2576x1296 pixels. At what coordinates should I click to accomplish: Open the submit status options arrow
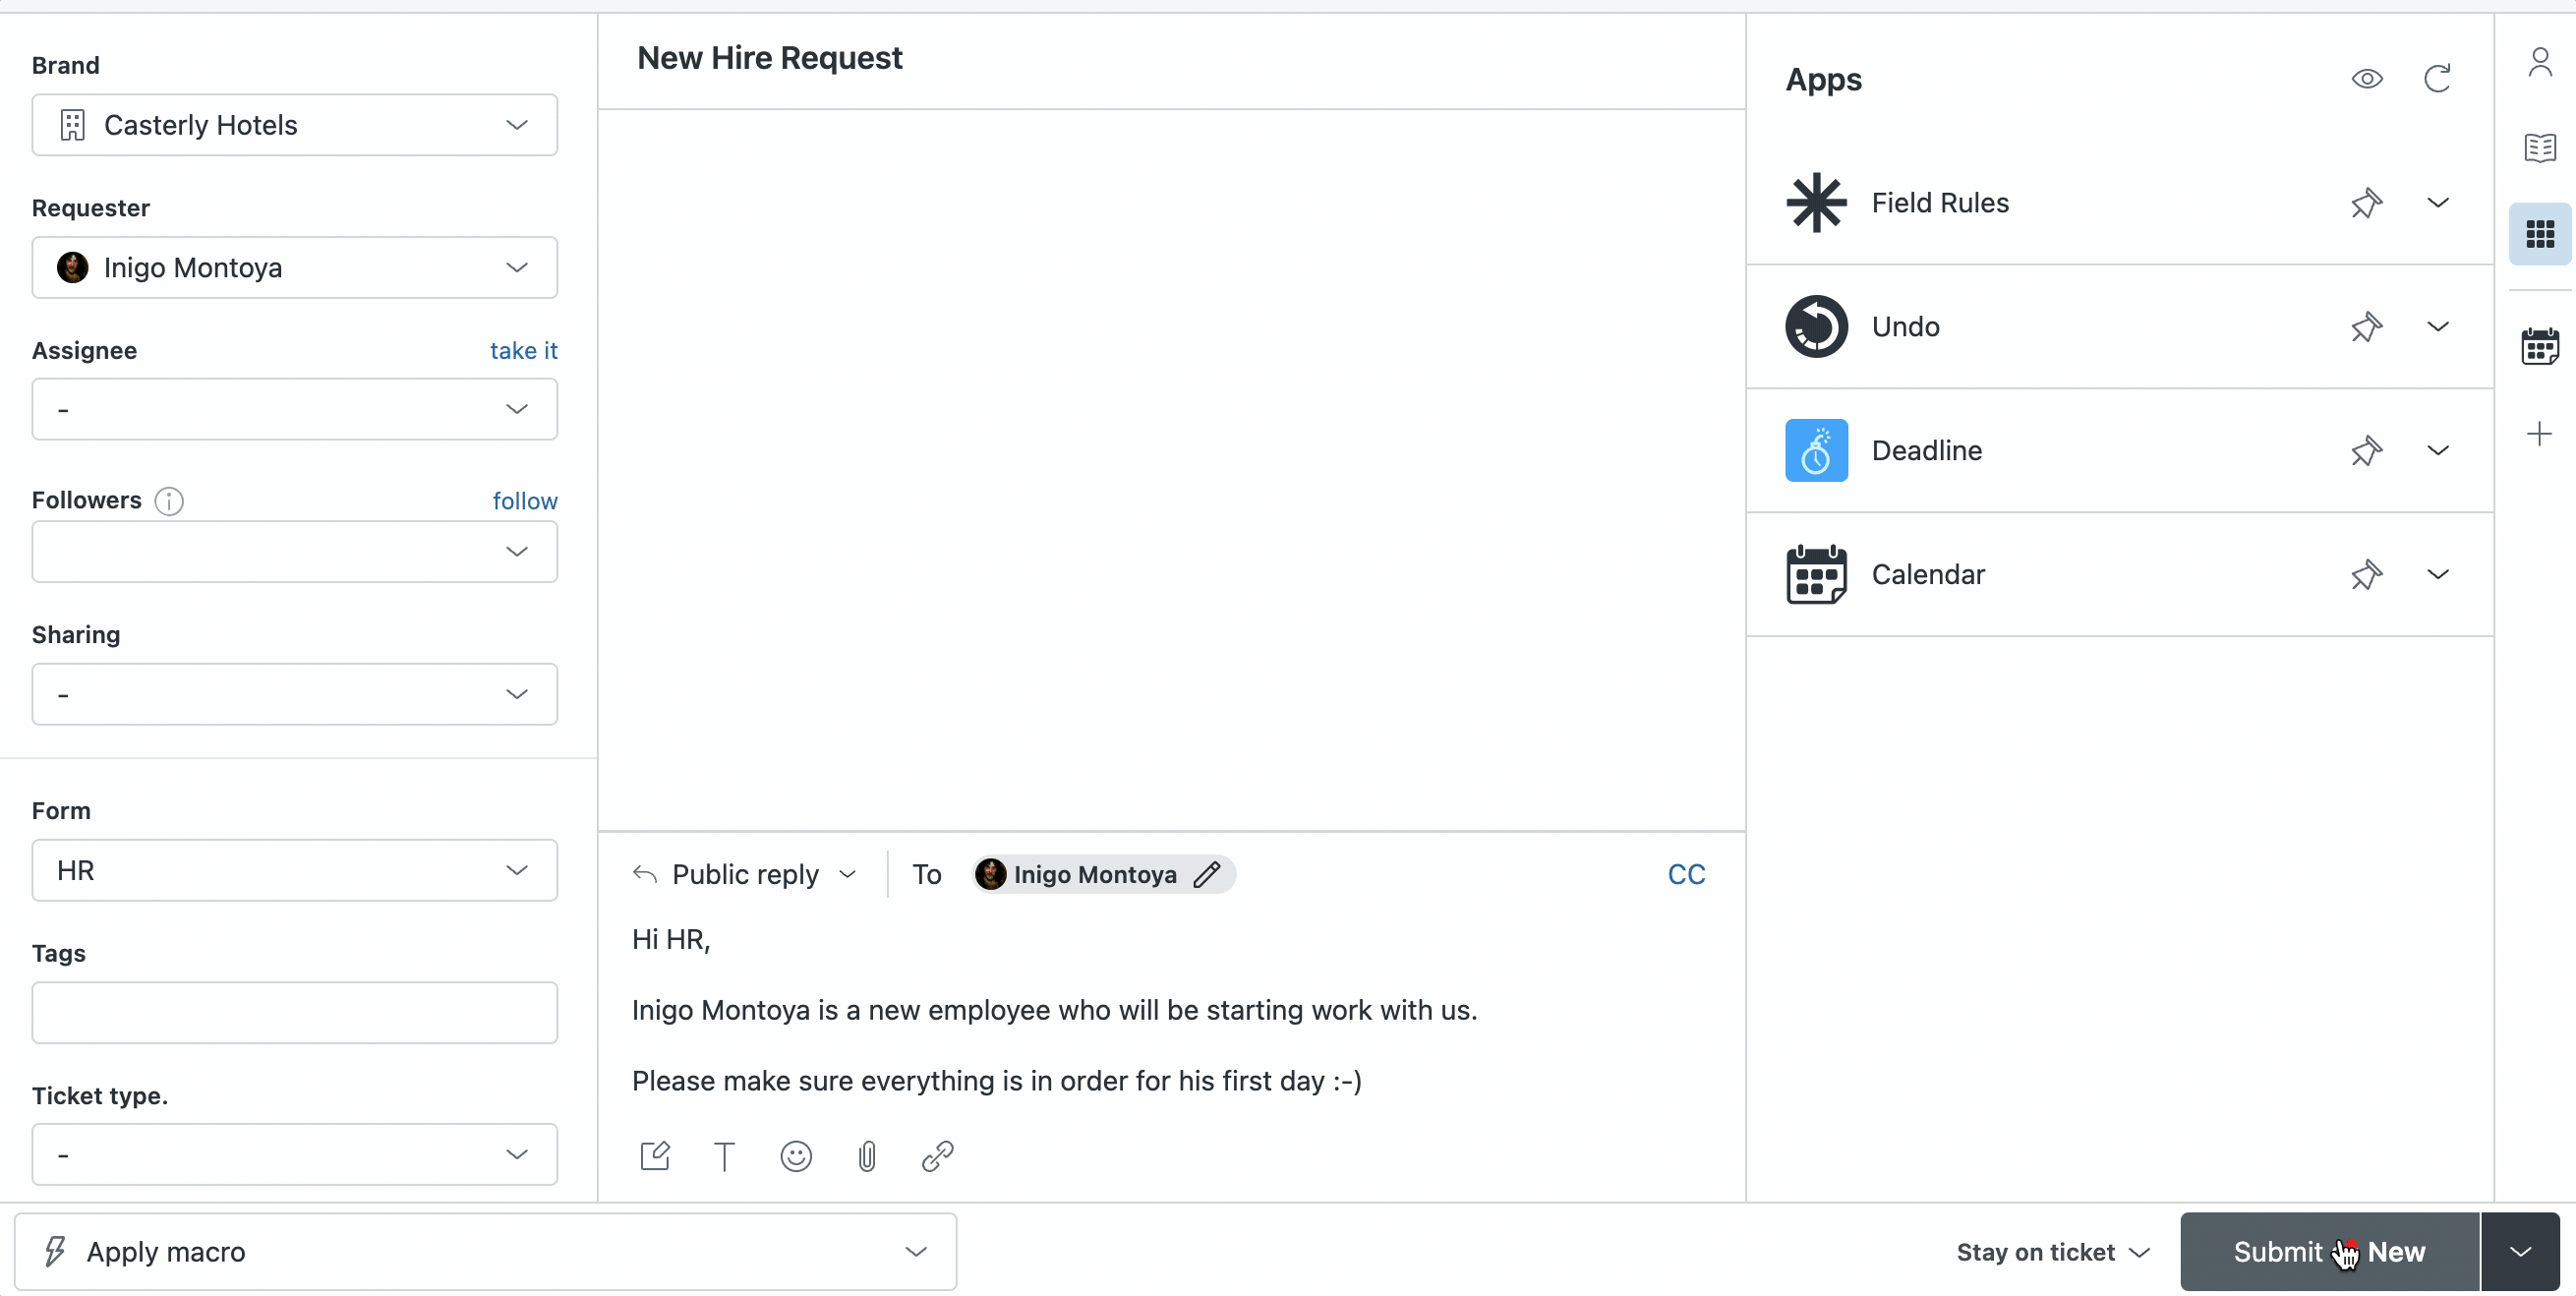click(x=2521, y=1253)
